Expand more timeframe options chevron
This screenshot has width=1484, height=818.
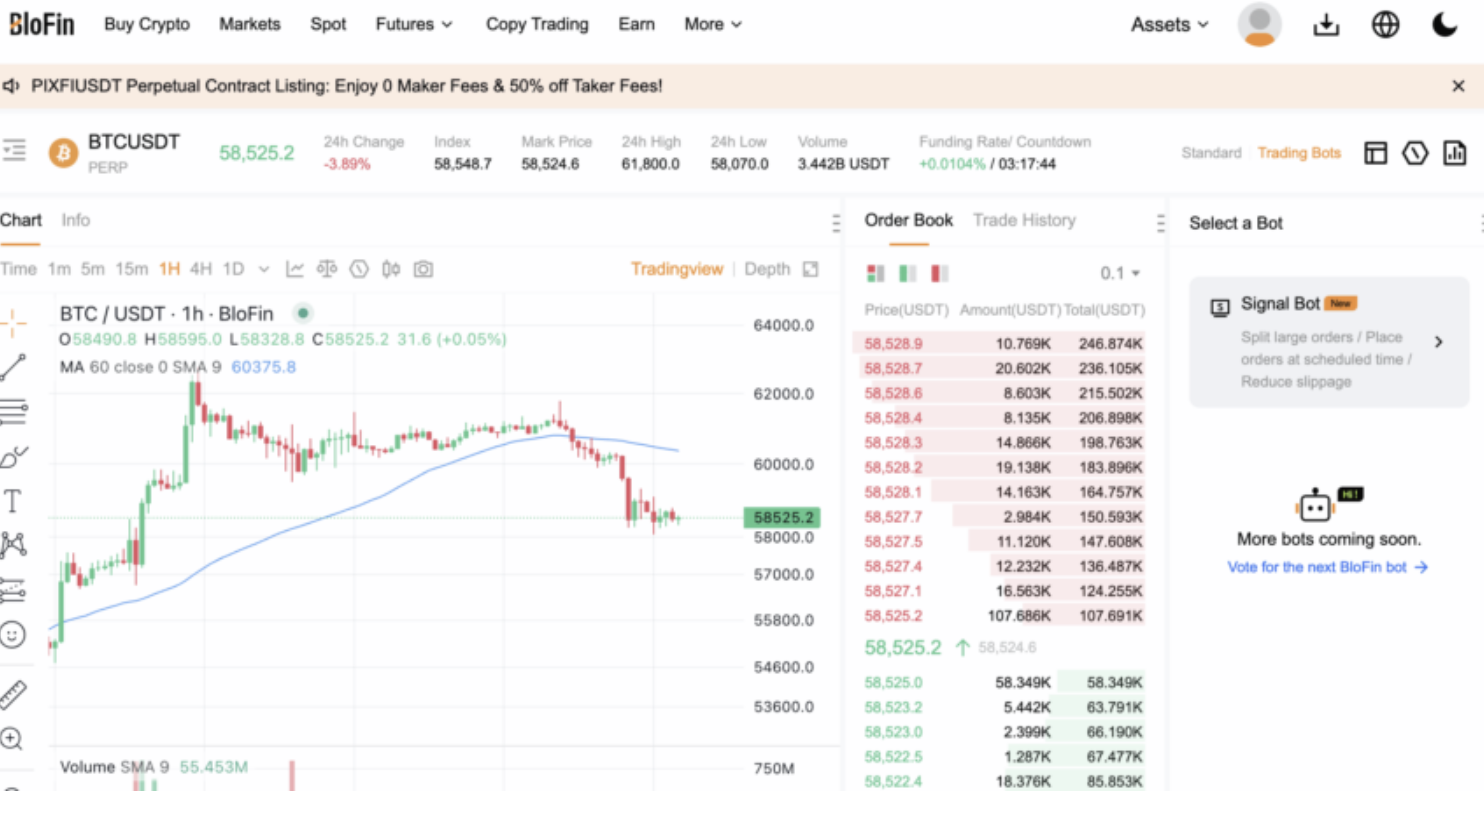point(264,269)
